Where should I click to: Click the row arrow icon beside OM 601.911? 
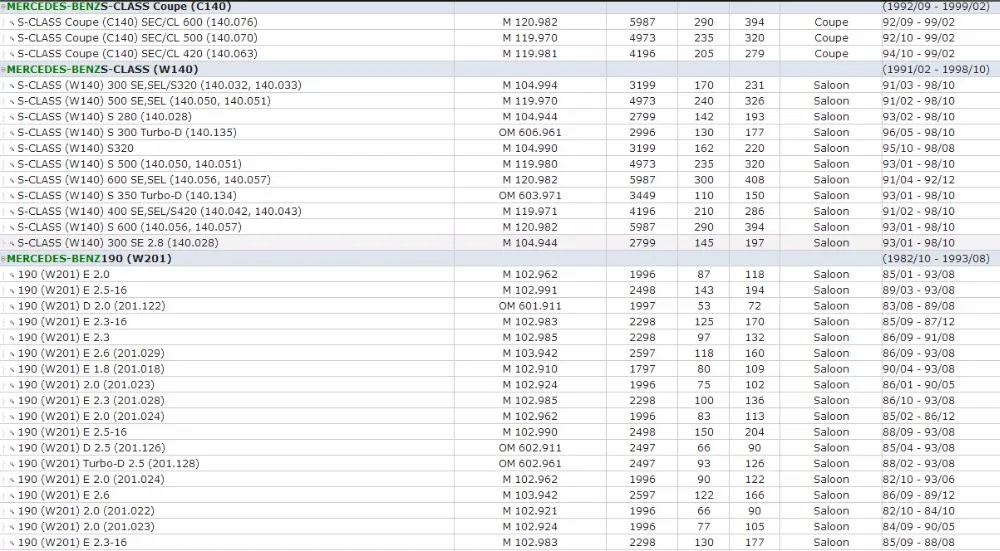tap(11, 307)
